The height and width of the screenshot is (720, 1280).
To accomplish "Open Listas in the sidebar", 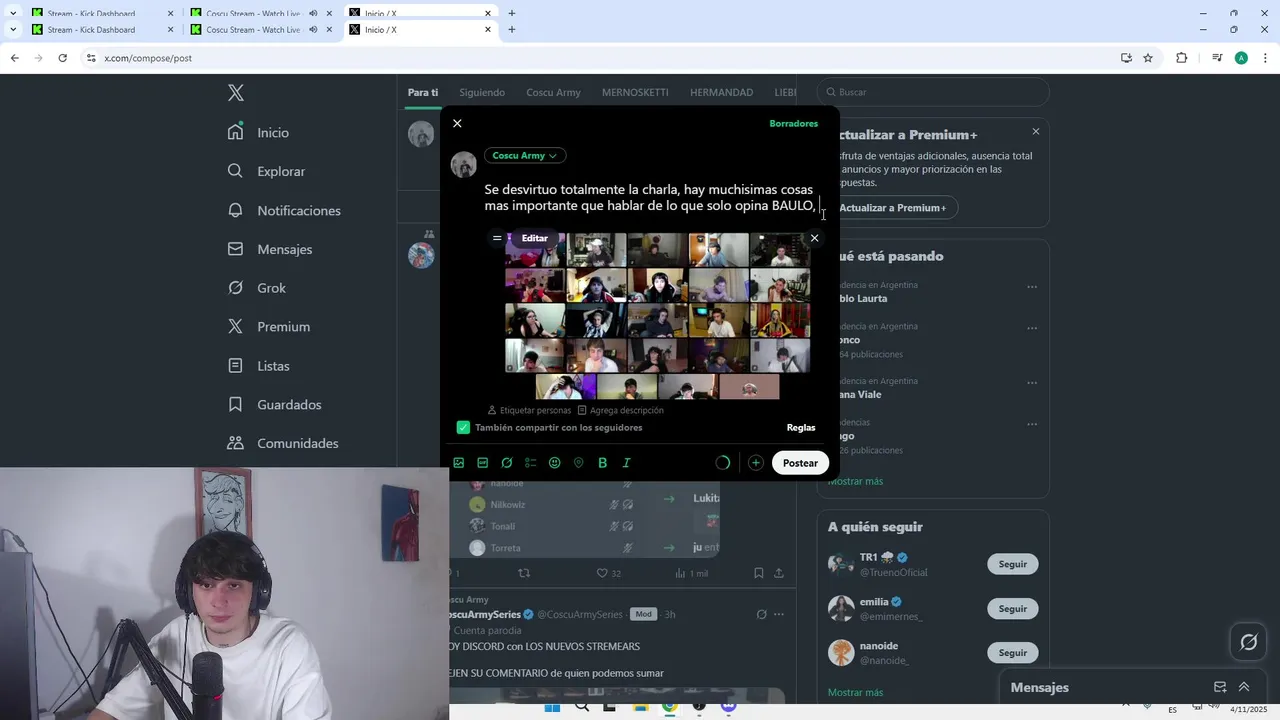I will (258, 366).
